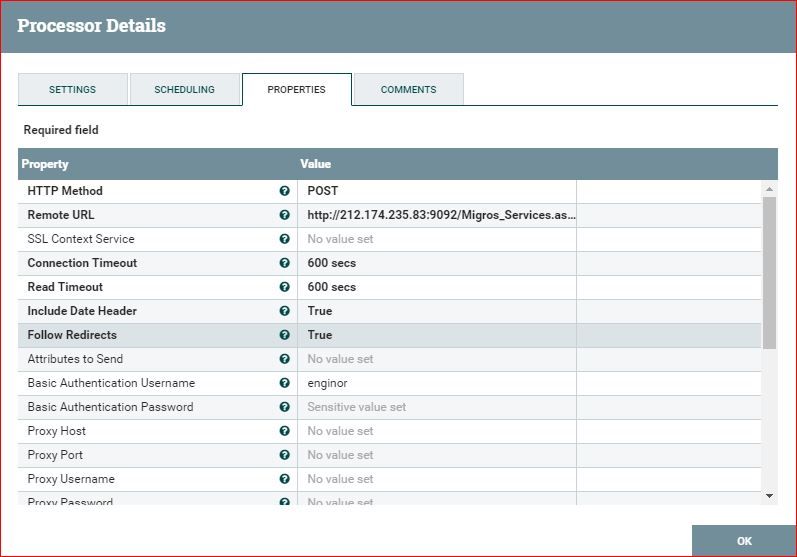Click the username value enginor
This screenshot has height=557, width=797.
(327, 383)
